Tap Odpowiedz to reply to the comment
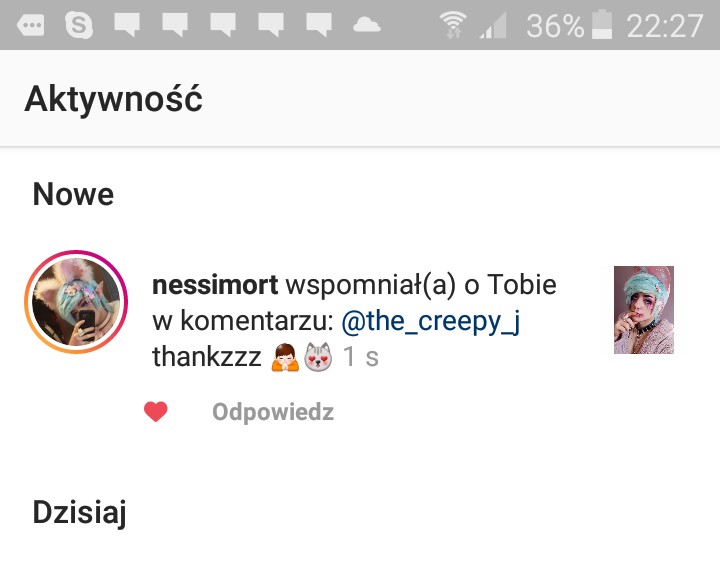 coord(273,412)
